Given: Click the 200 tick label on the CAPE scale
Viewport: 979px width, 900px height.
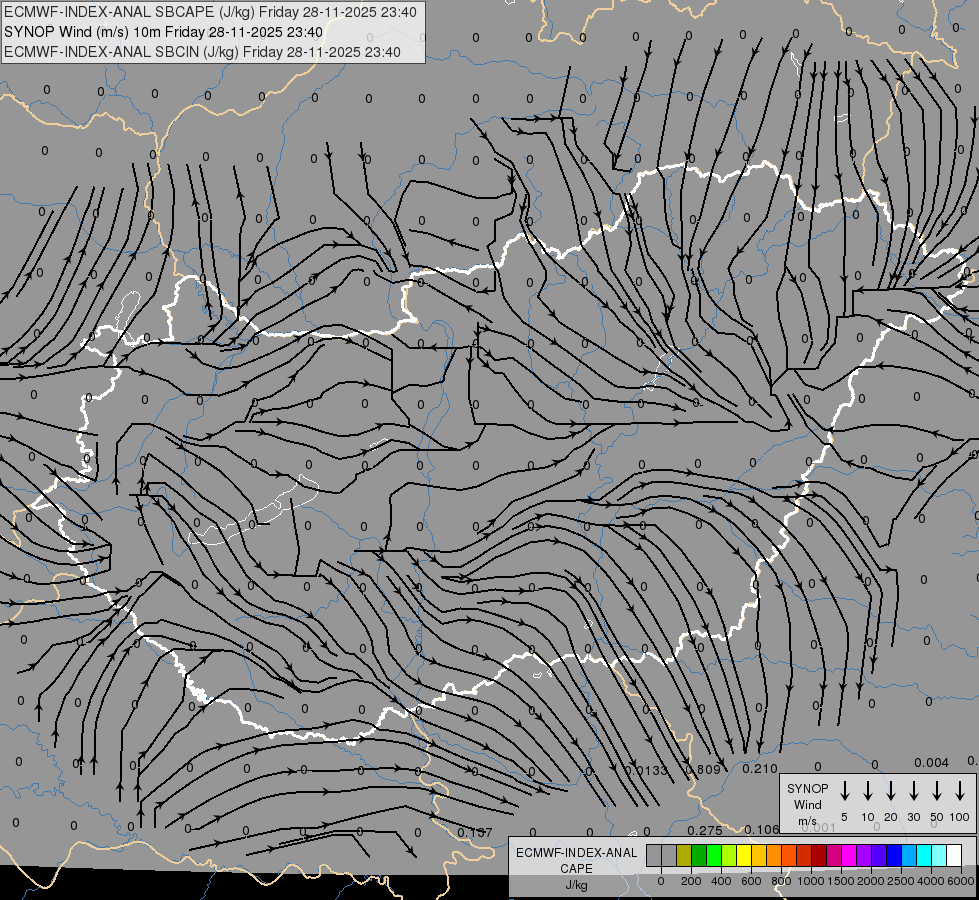Looking at the screenshot, I should [x=691, y=881].
